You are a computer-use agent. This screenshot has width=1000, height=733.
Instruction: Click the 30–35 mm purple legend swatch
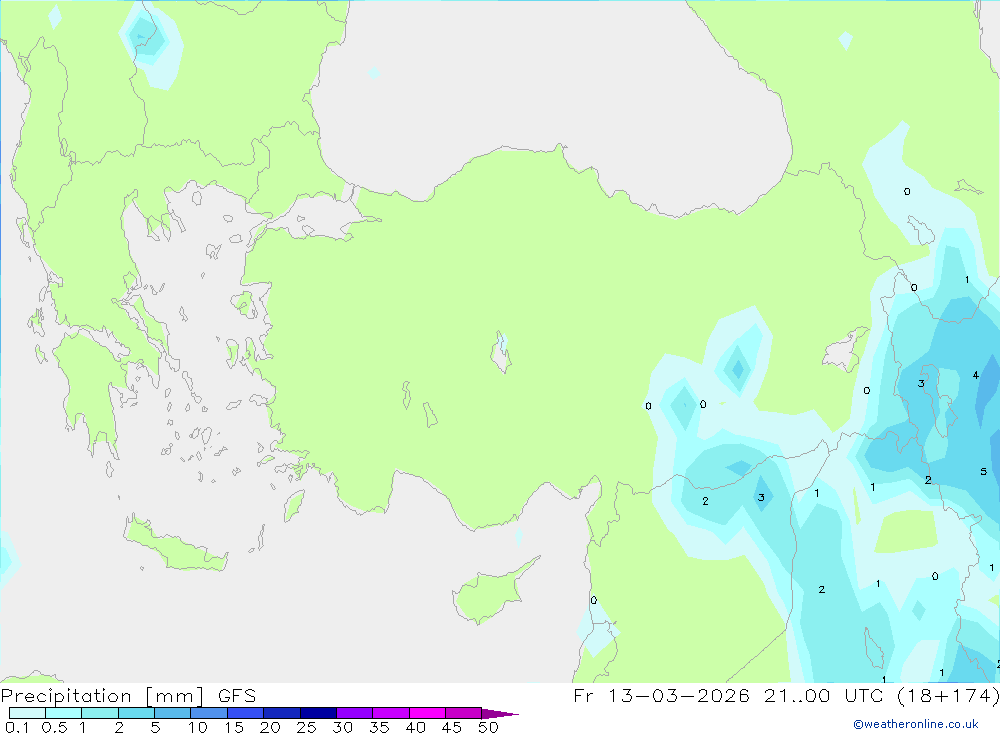click(x=355, y=713)
